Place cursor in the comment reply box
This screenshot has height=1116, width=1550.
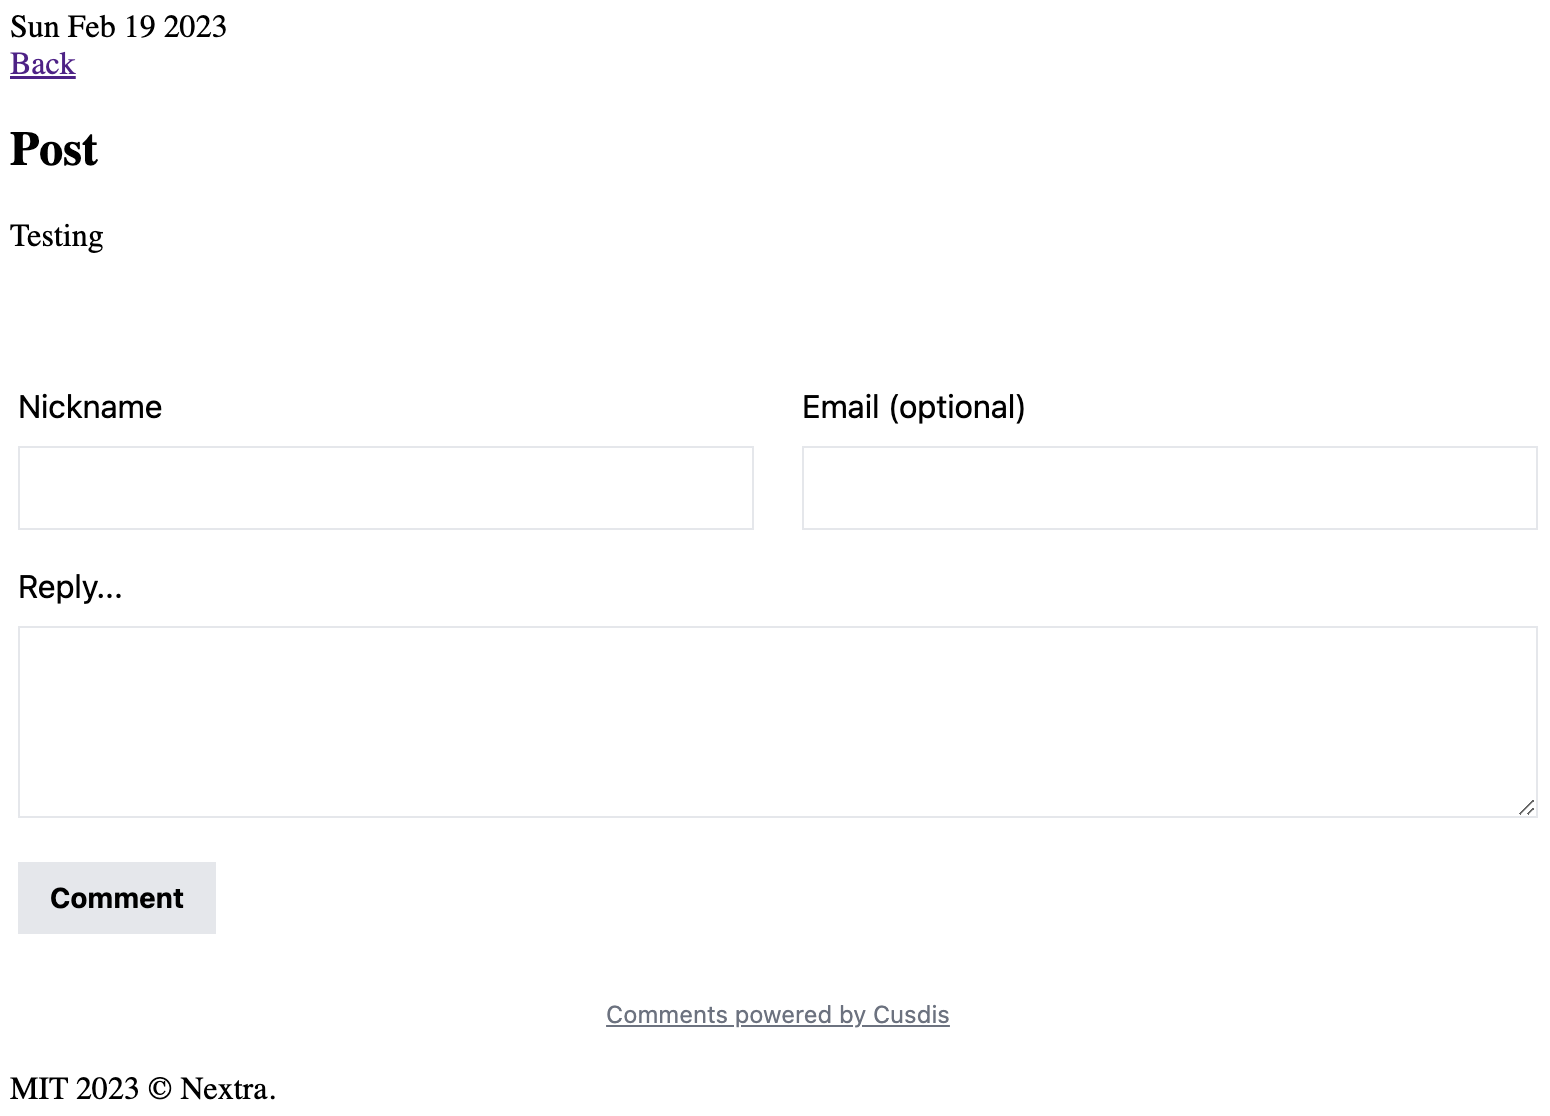click(x=777, y=720)
